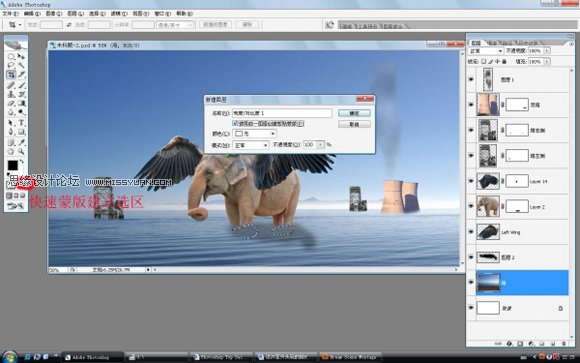Screen dimensions: 580x363
Task: Select the Elliptical Marquee tool
Action: 11,57
